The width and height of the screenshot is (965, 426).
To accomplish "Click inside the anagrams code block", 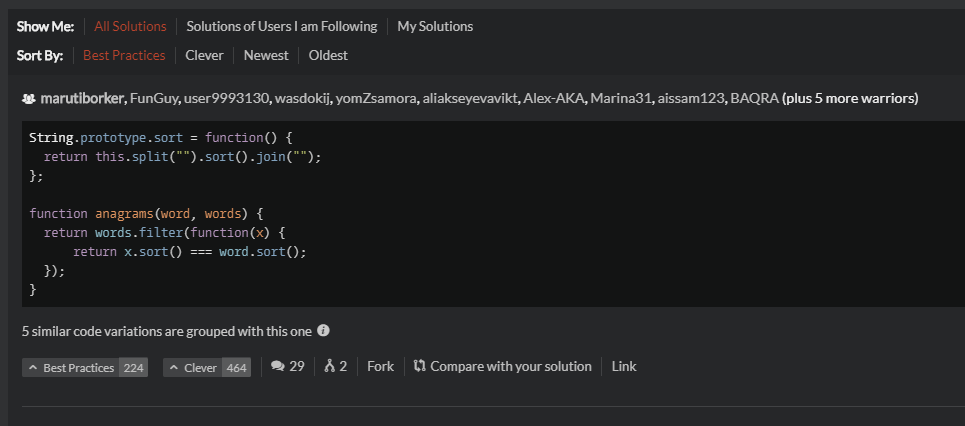I will [493, 214].
